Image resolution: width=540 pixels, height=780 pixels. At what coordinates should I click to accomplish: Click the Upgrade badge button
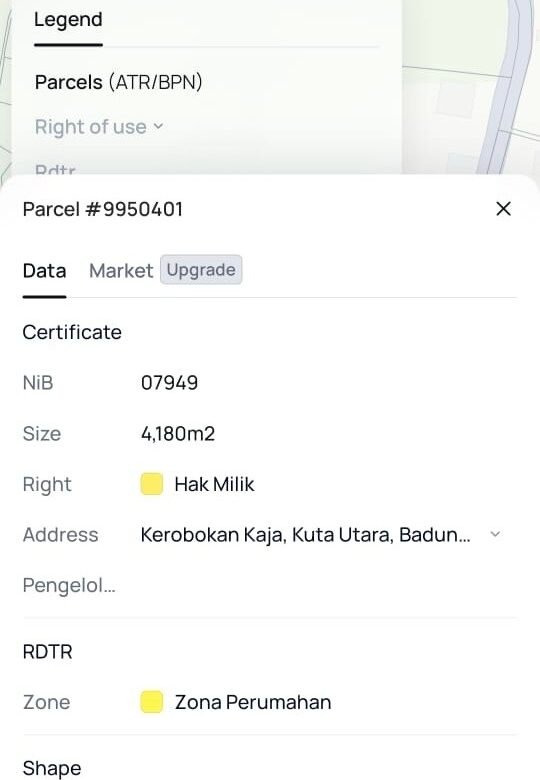201,270
